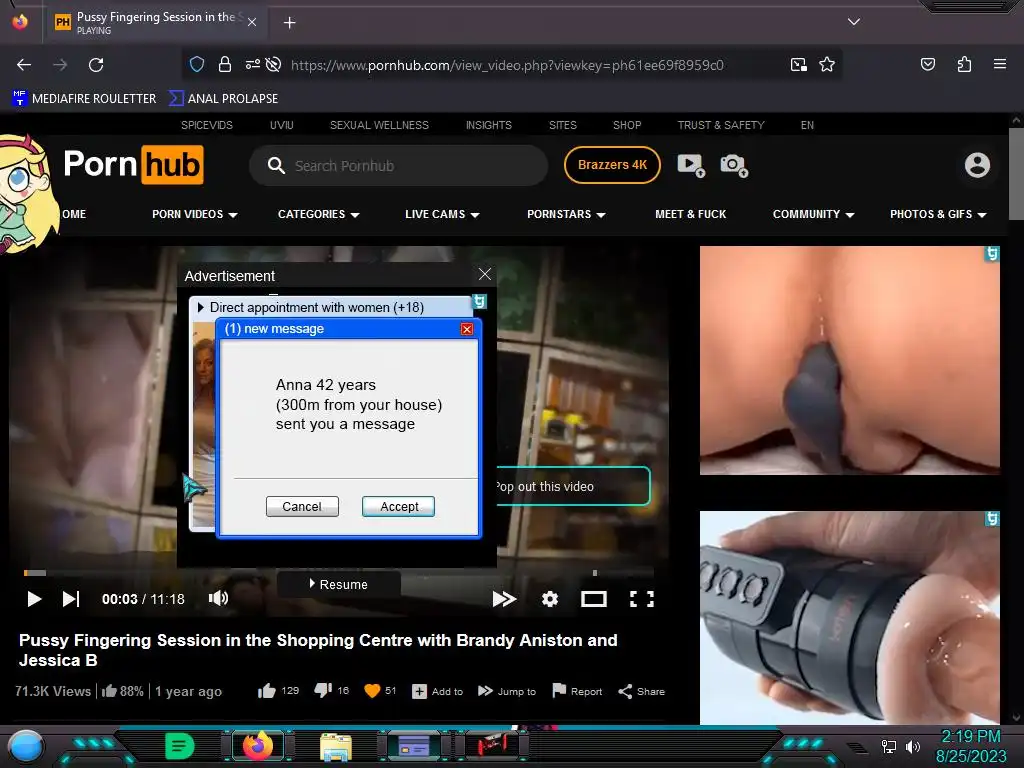
Task: Favorite the video with the heart icon
Action: (x=372, y=691)
